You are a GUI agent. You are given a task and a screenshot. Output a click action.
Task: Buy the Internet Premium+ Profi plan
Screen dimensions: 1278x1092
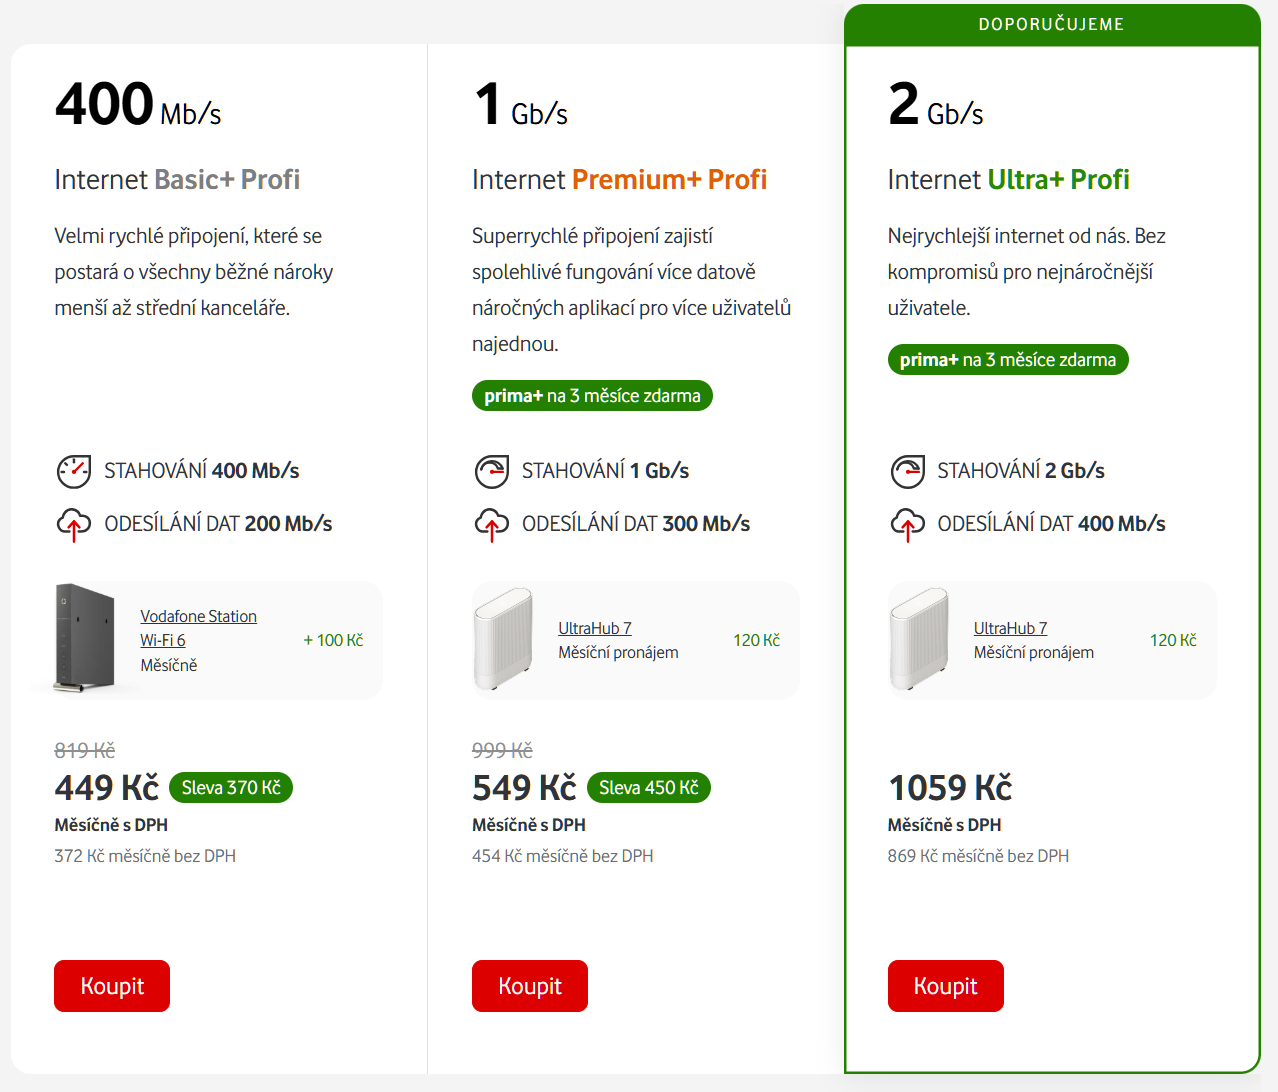[530, 986]
